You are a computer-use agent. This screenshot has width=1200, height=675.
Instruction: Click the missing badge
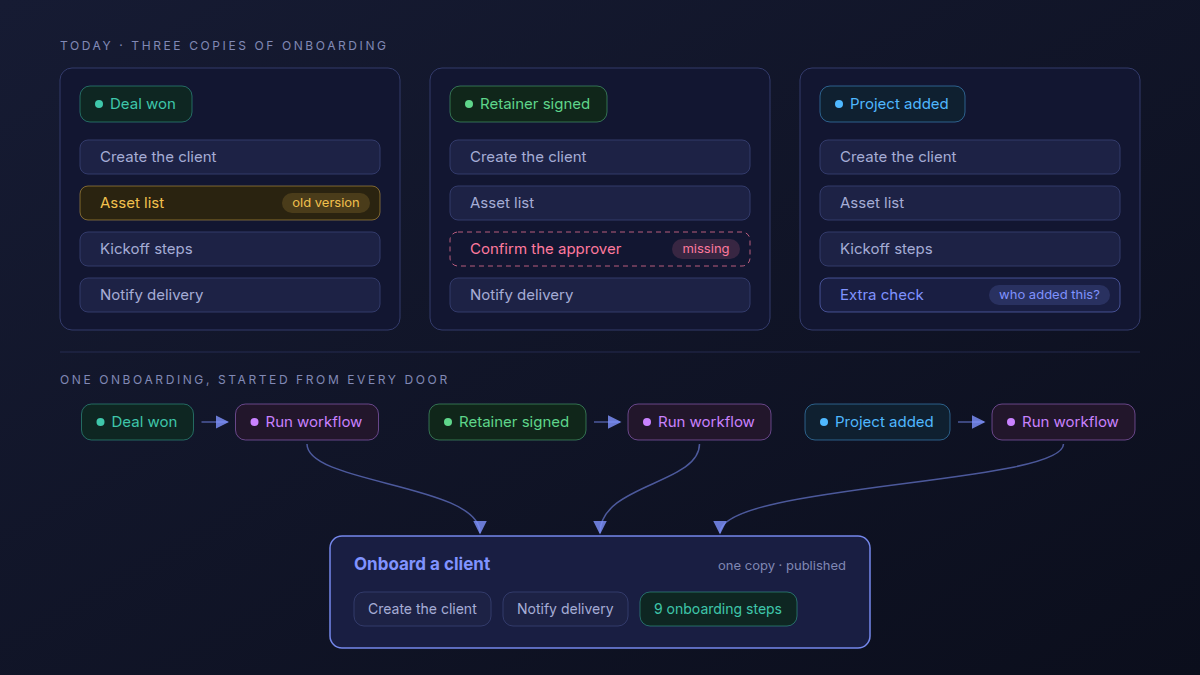pyautogui.click(x=706, y=249)
